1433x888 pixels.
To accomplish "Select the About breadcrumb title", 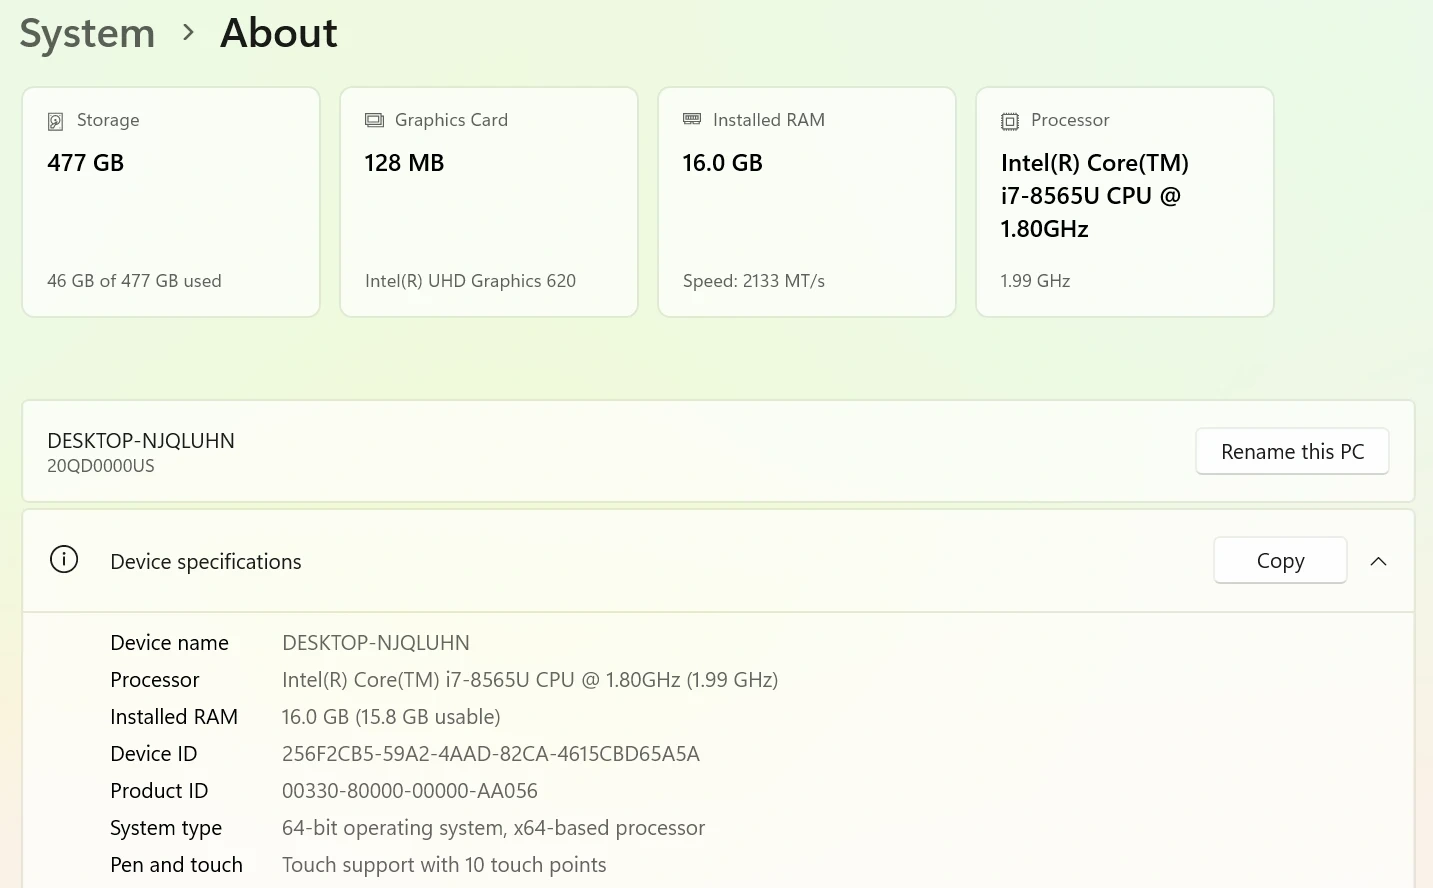I will (x=279, y=33).
